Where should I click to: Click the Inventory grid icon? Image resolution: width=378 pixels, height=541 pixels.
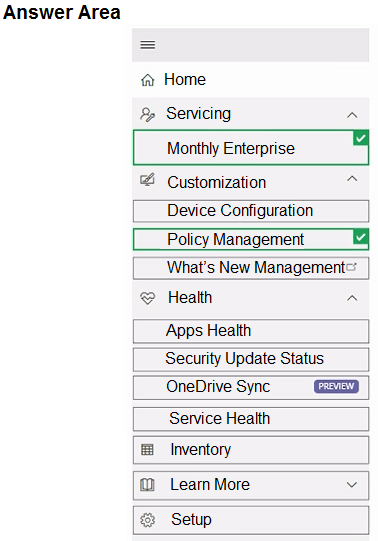pyautogui.click(x=147, y=450)
